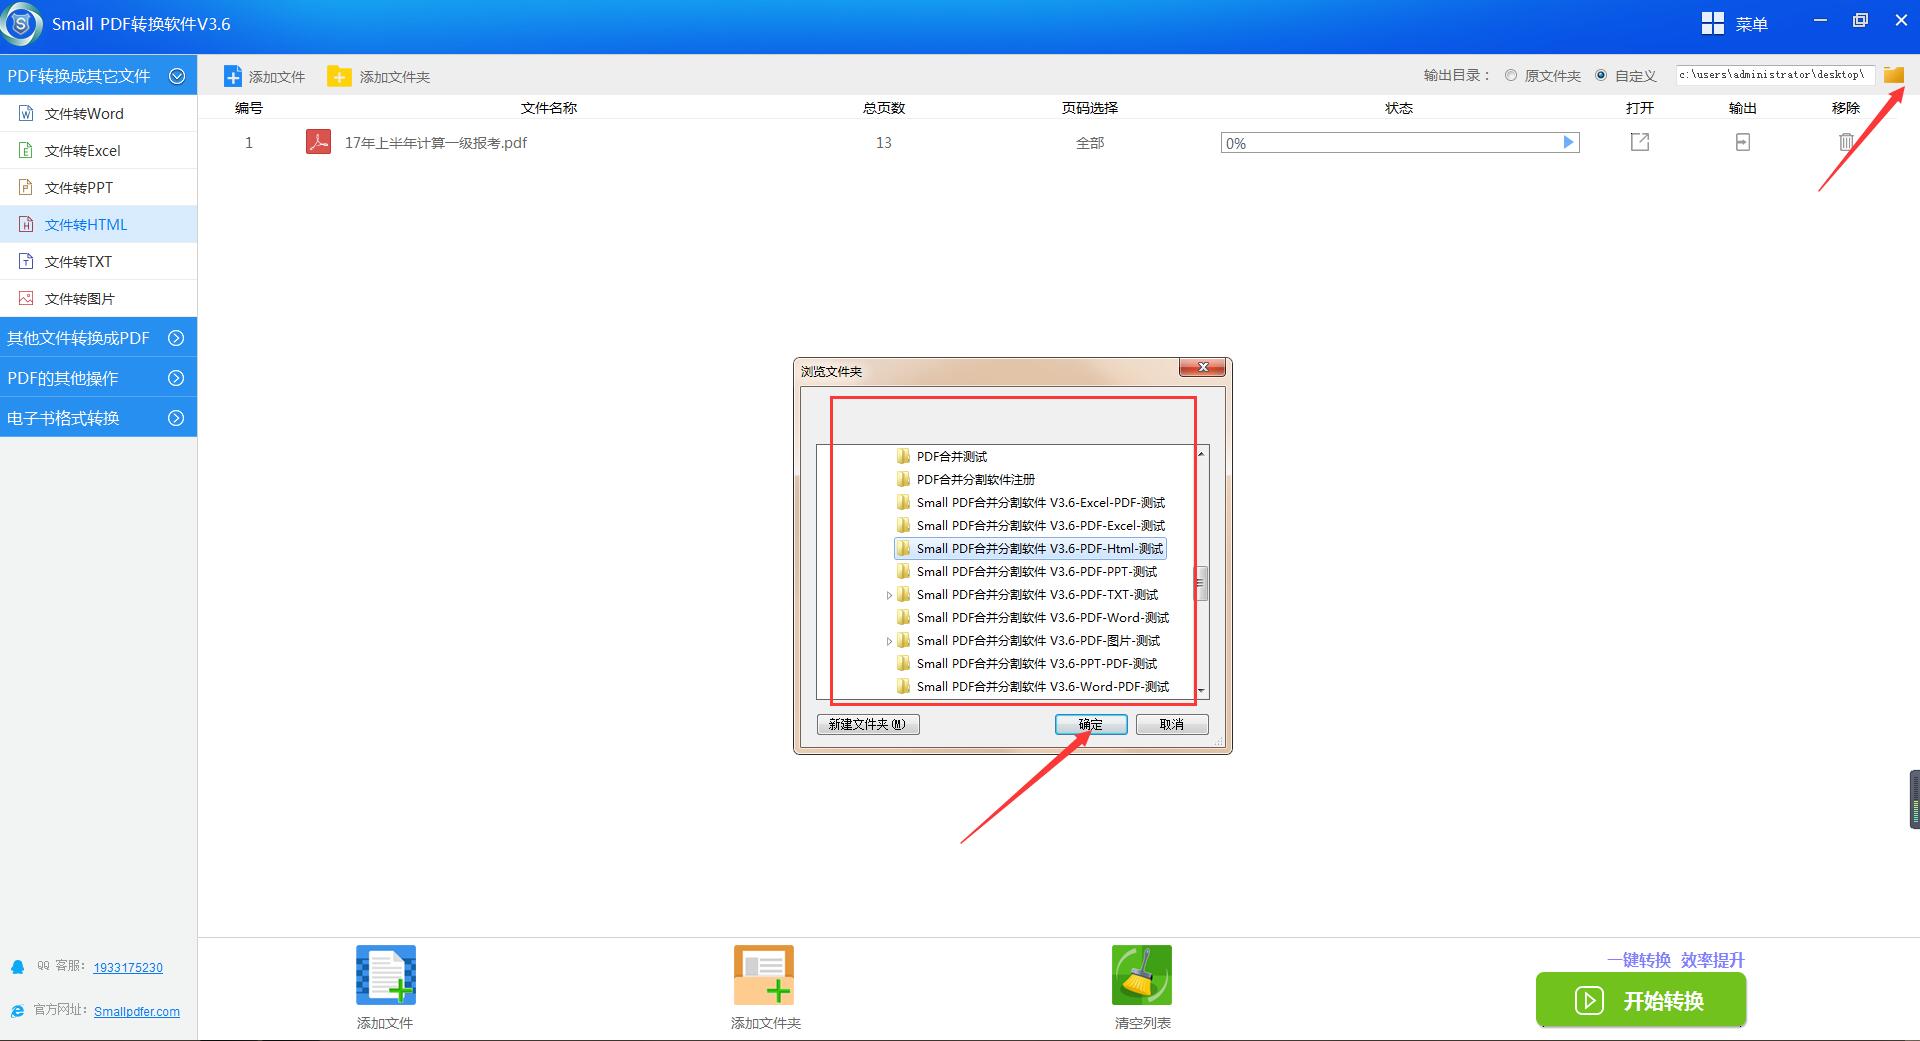Click the Small PDF app logo
The width and height of the screenshot is (1920, 1041).
point(22,24)
